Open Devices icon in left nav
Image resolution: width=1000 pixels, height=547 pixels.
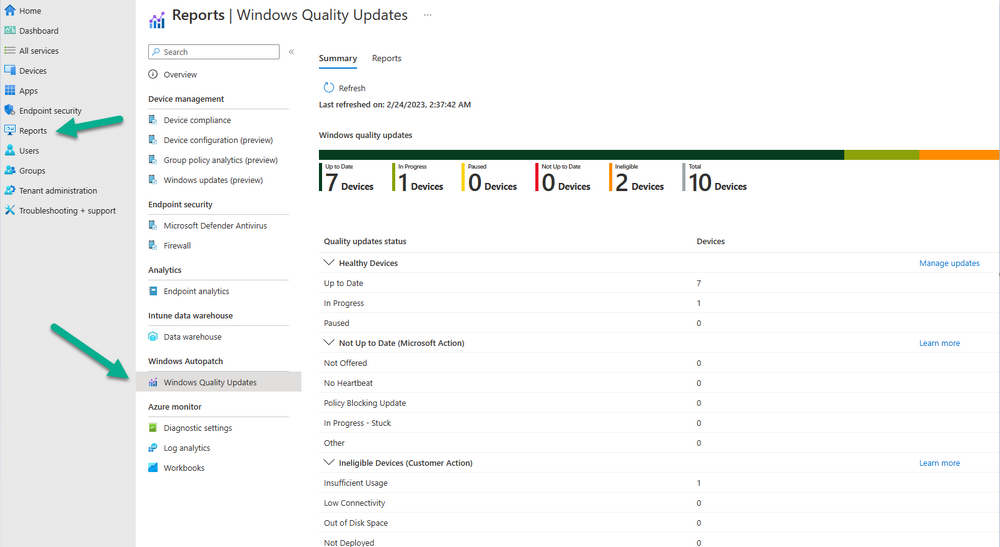tap(10, 70)
